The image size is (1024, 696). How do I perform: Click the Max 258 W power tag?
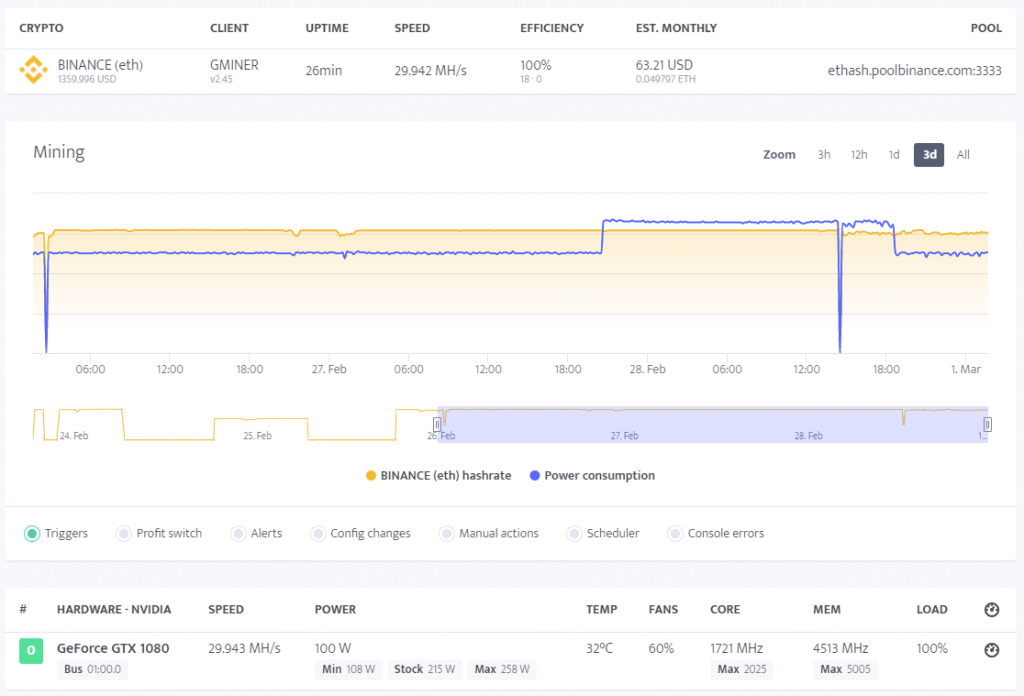click(x=502, y=669)
